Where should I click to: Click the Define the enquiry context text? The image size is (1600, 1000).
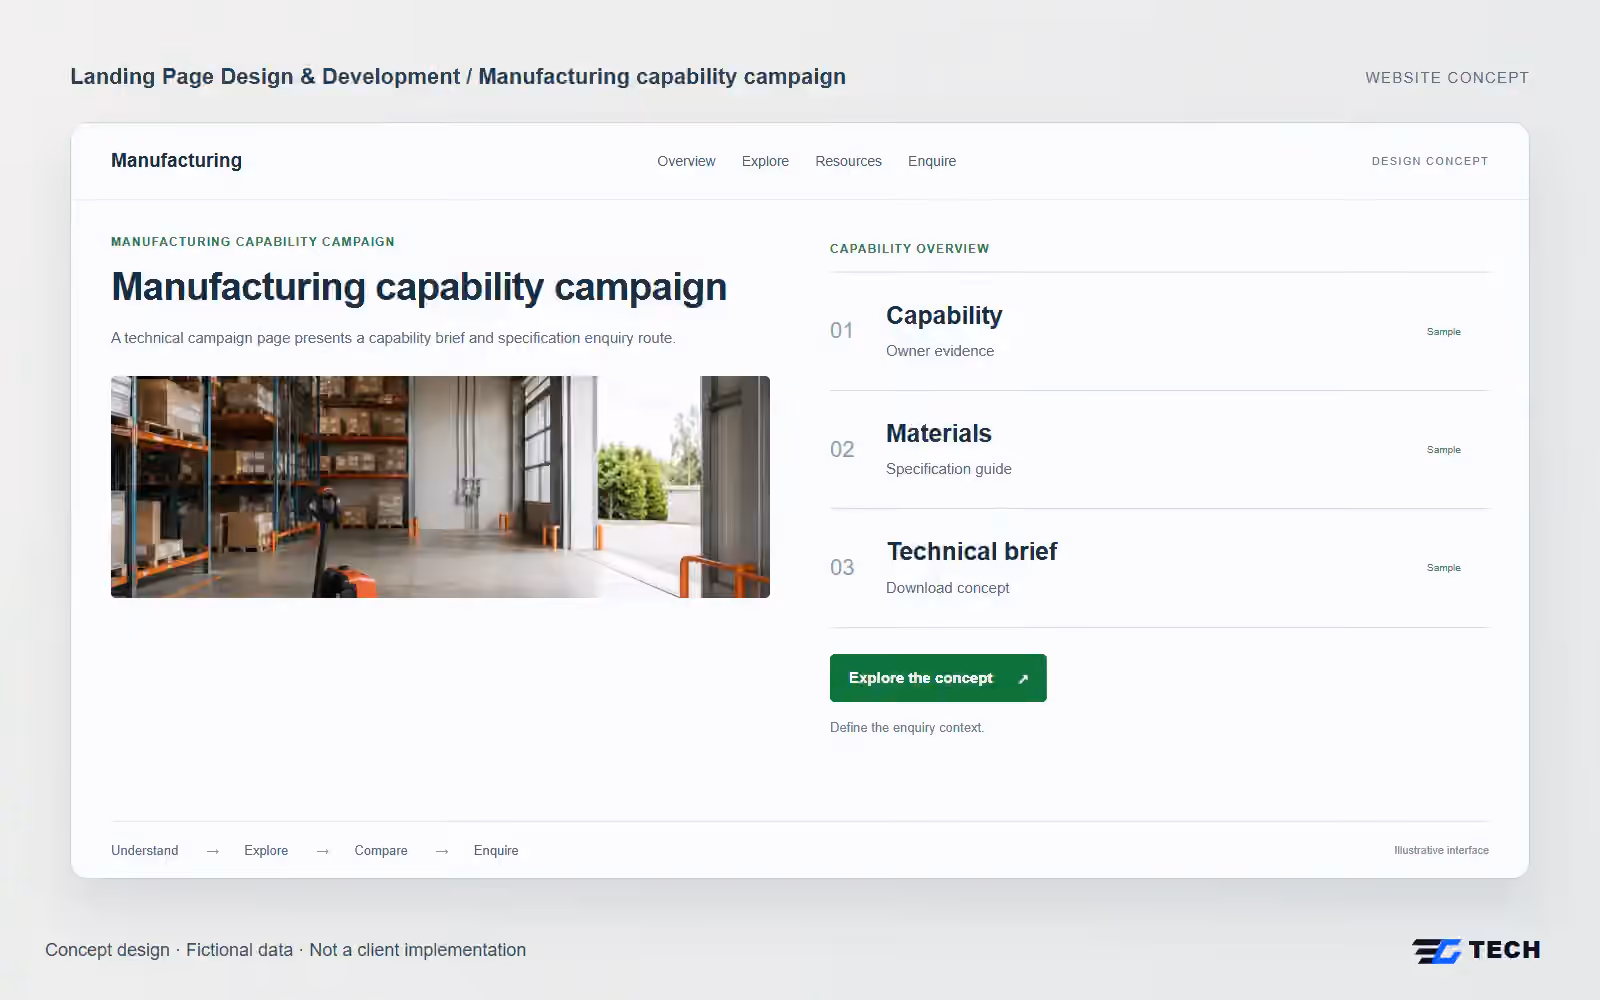coord(907,728)
